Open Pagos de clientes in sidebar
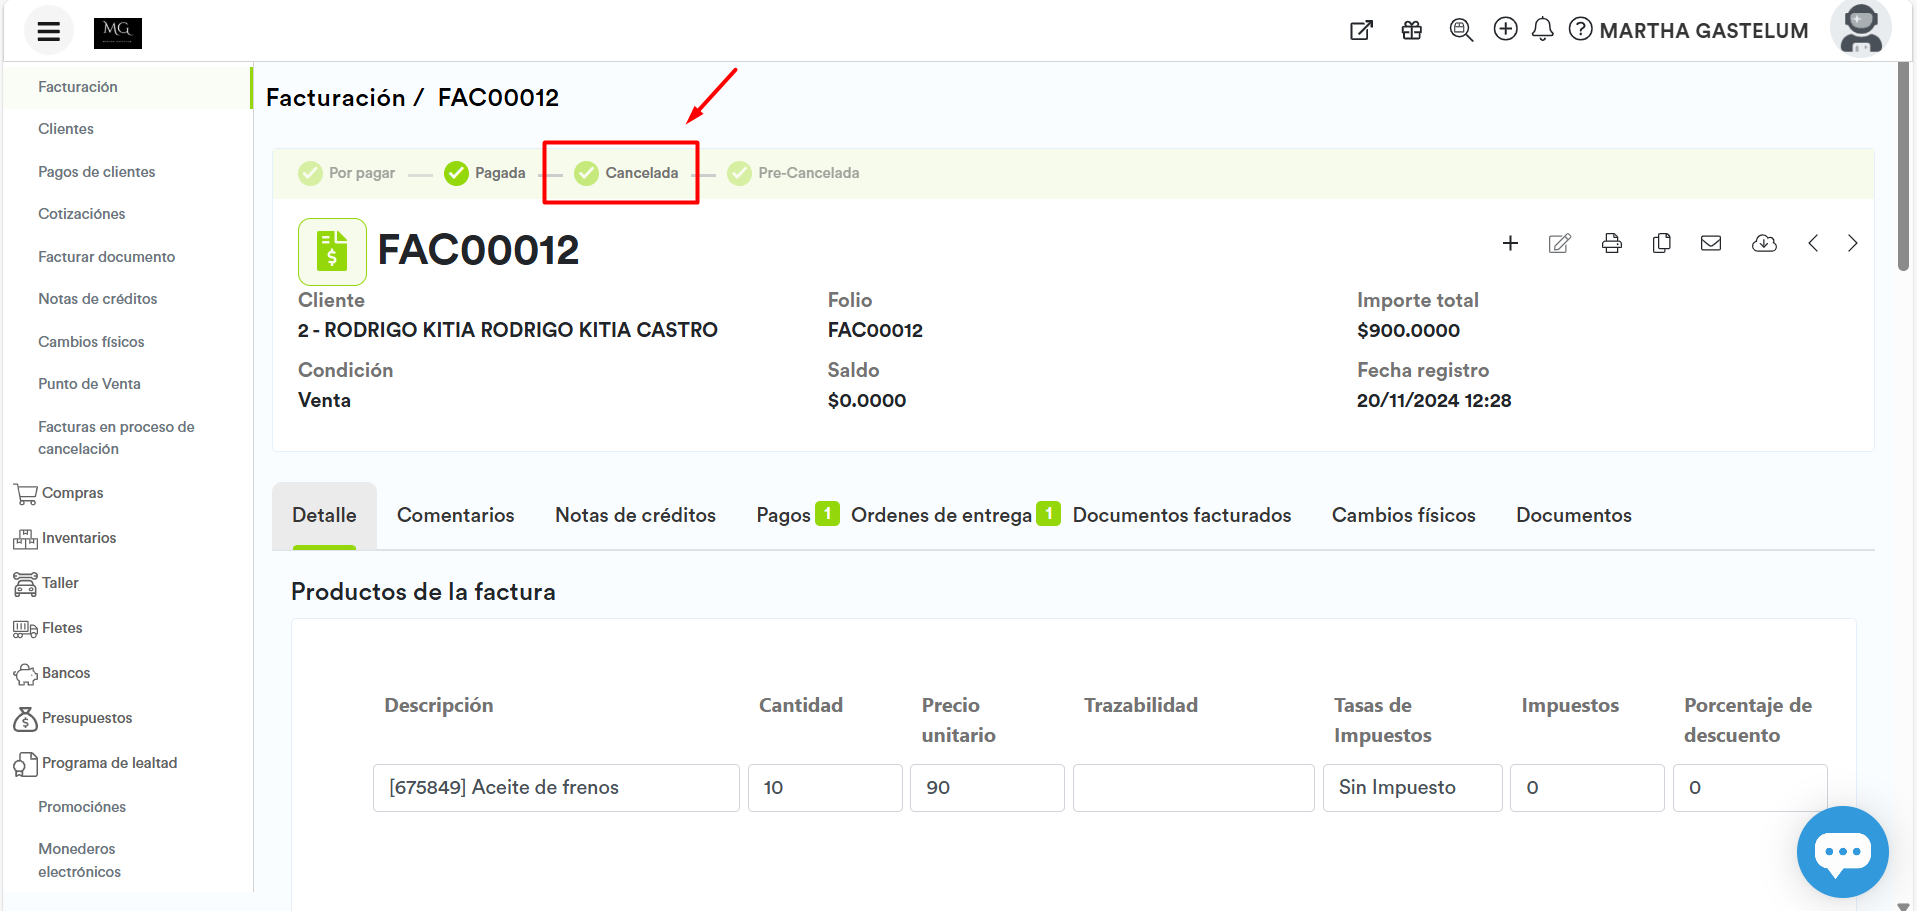 click(97, 172)
